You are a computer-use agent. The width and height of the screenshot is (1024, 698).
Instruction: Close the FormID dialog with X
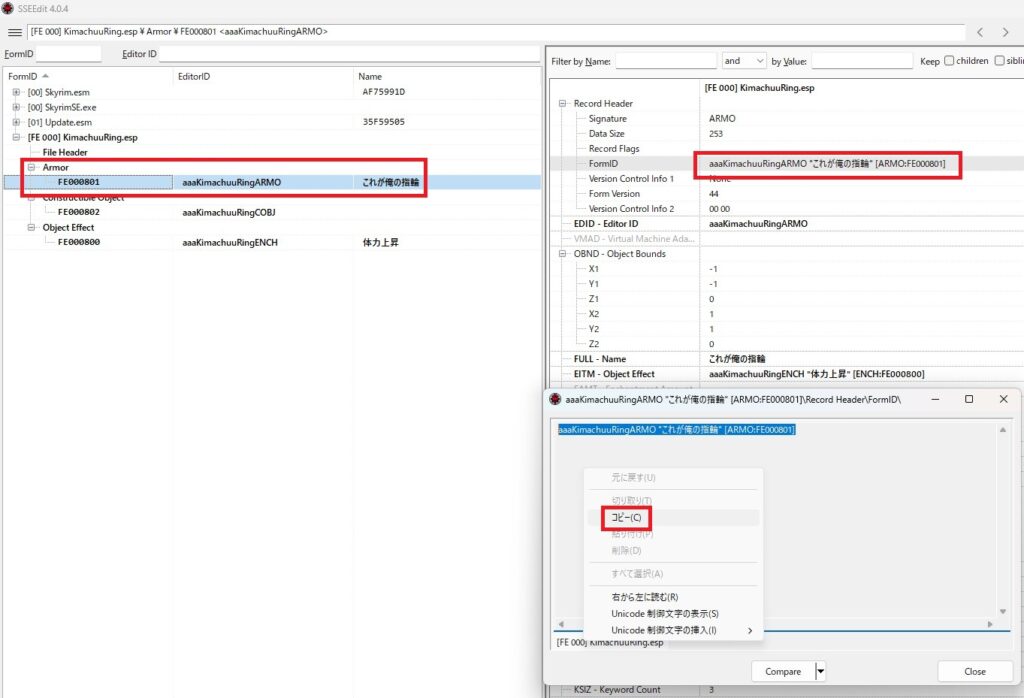pyautogui.click(x=1003, y=399)
